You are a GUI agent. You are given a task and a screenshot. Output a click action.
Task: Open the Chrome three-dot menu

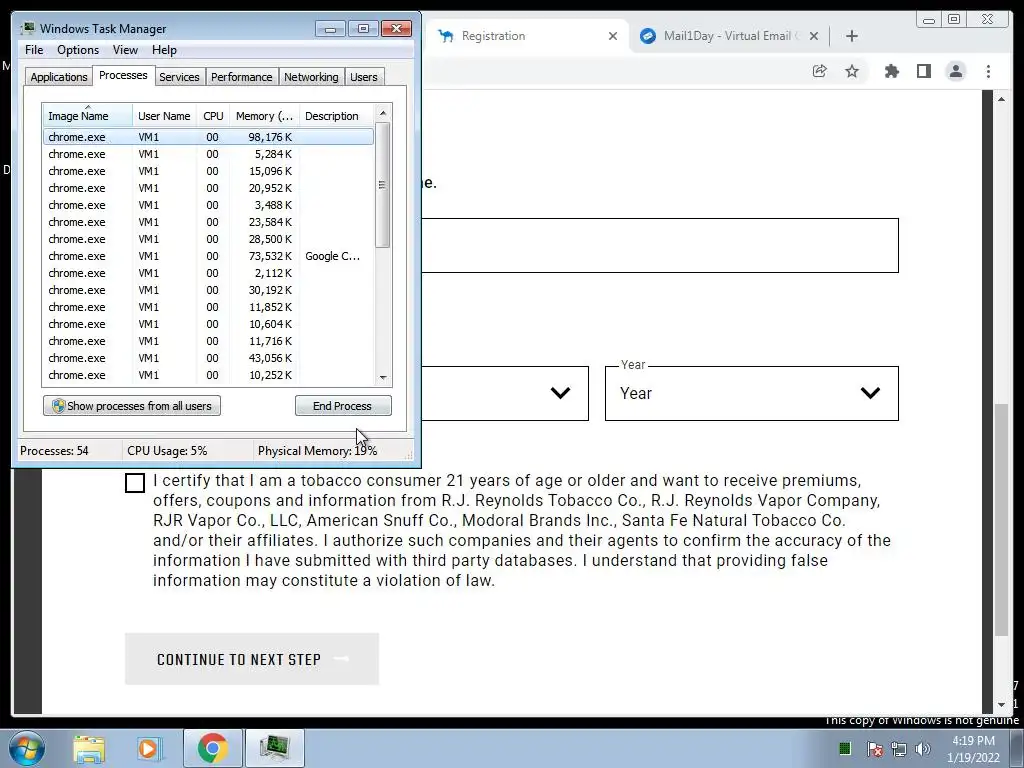coord(988,71)
